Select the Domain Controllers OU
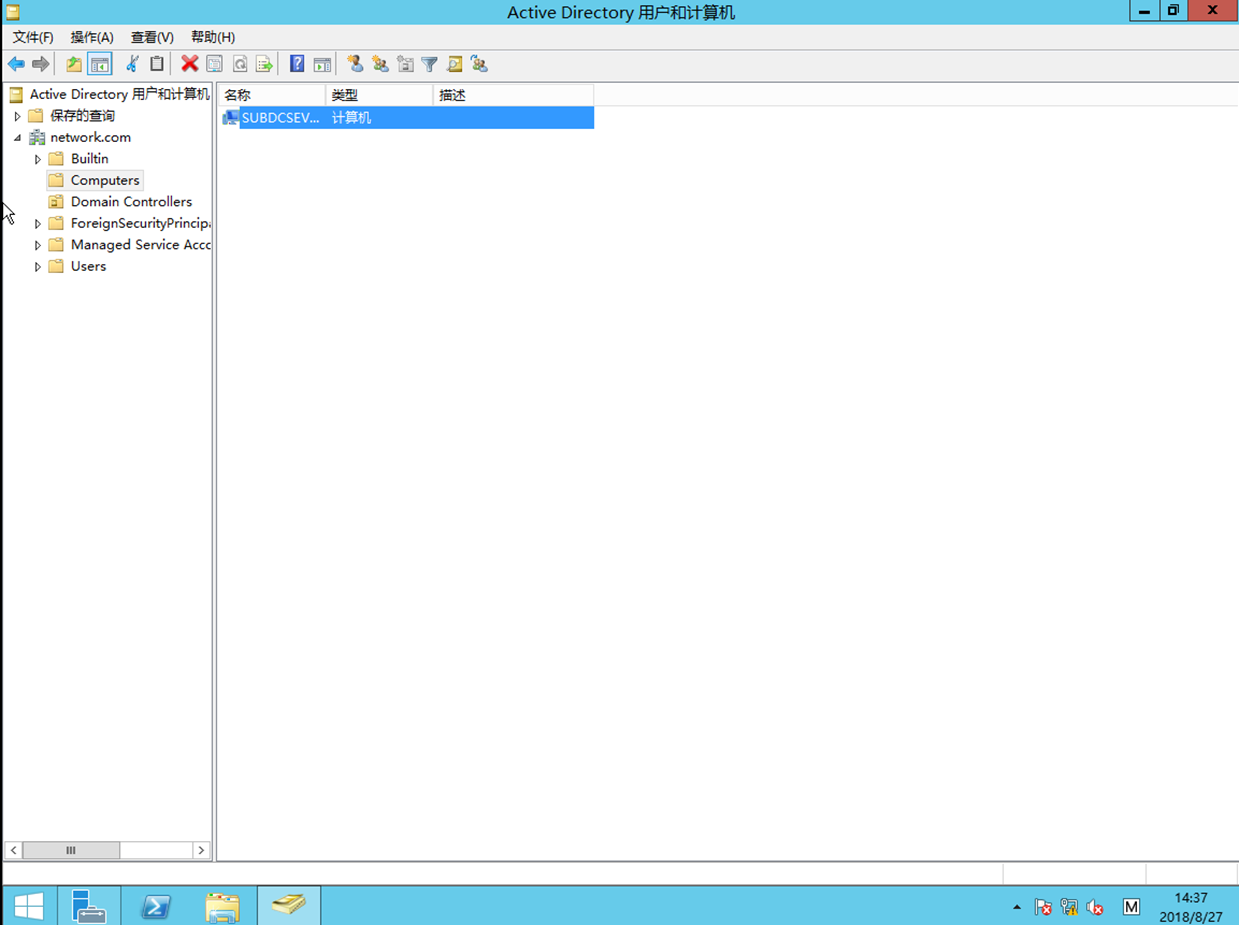The image size is (1239, 925). (131, 202)
